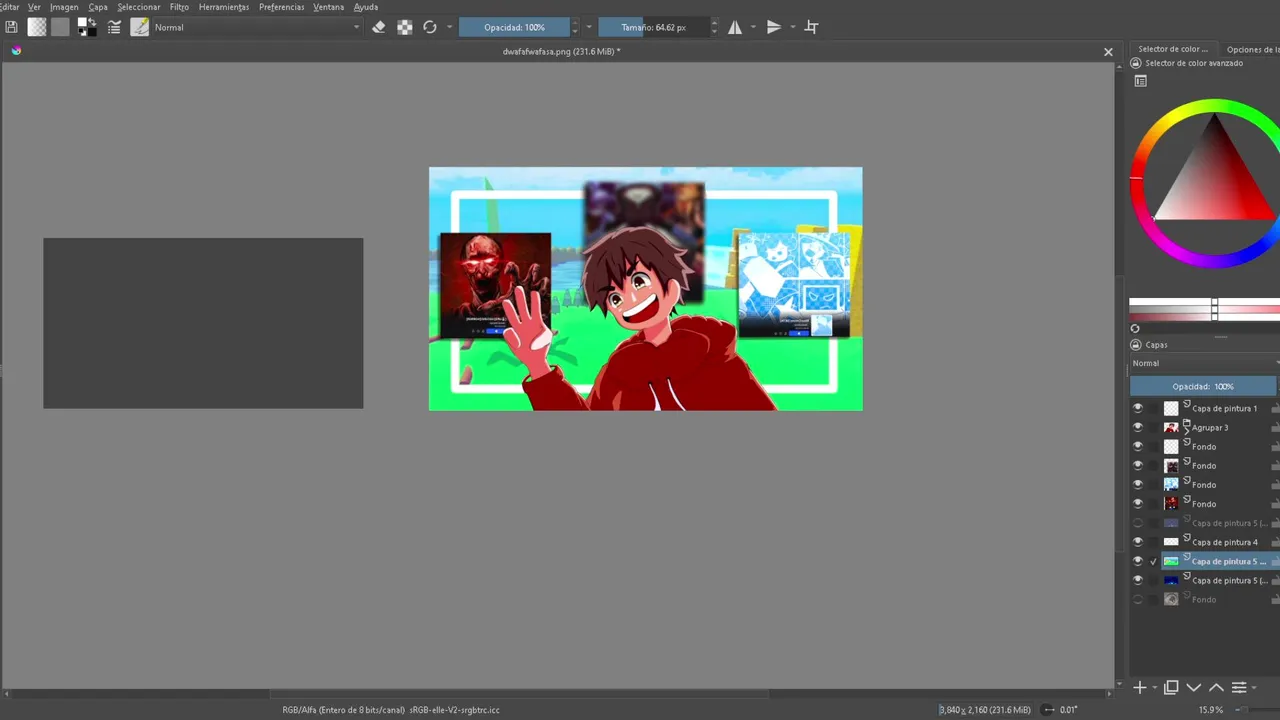Show the greyed-out Capa de pintura 5 layer
The height and width of the screenshot is (720, 1280).
[1137, 523]
